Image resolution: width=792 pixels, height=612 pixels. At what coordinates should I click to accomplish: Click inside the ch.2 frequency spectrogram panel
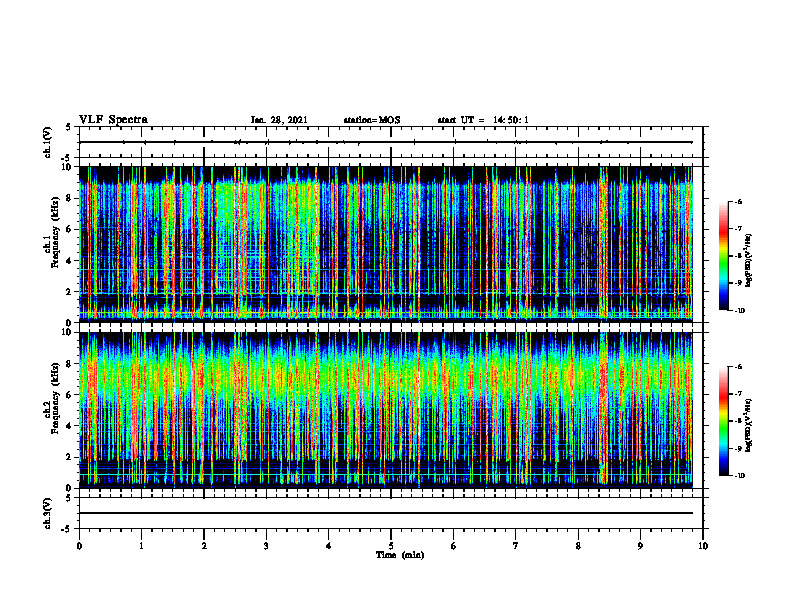tap(386, 410)
